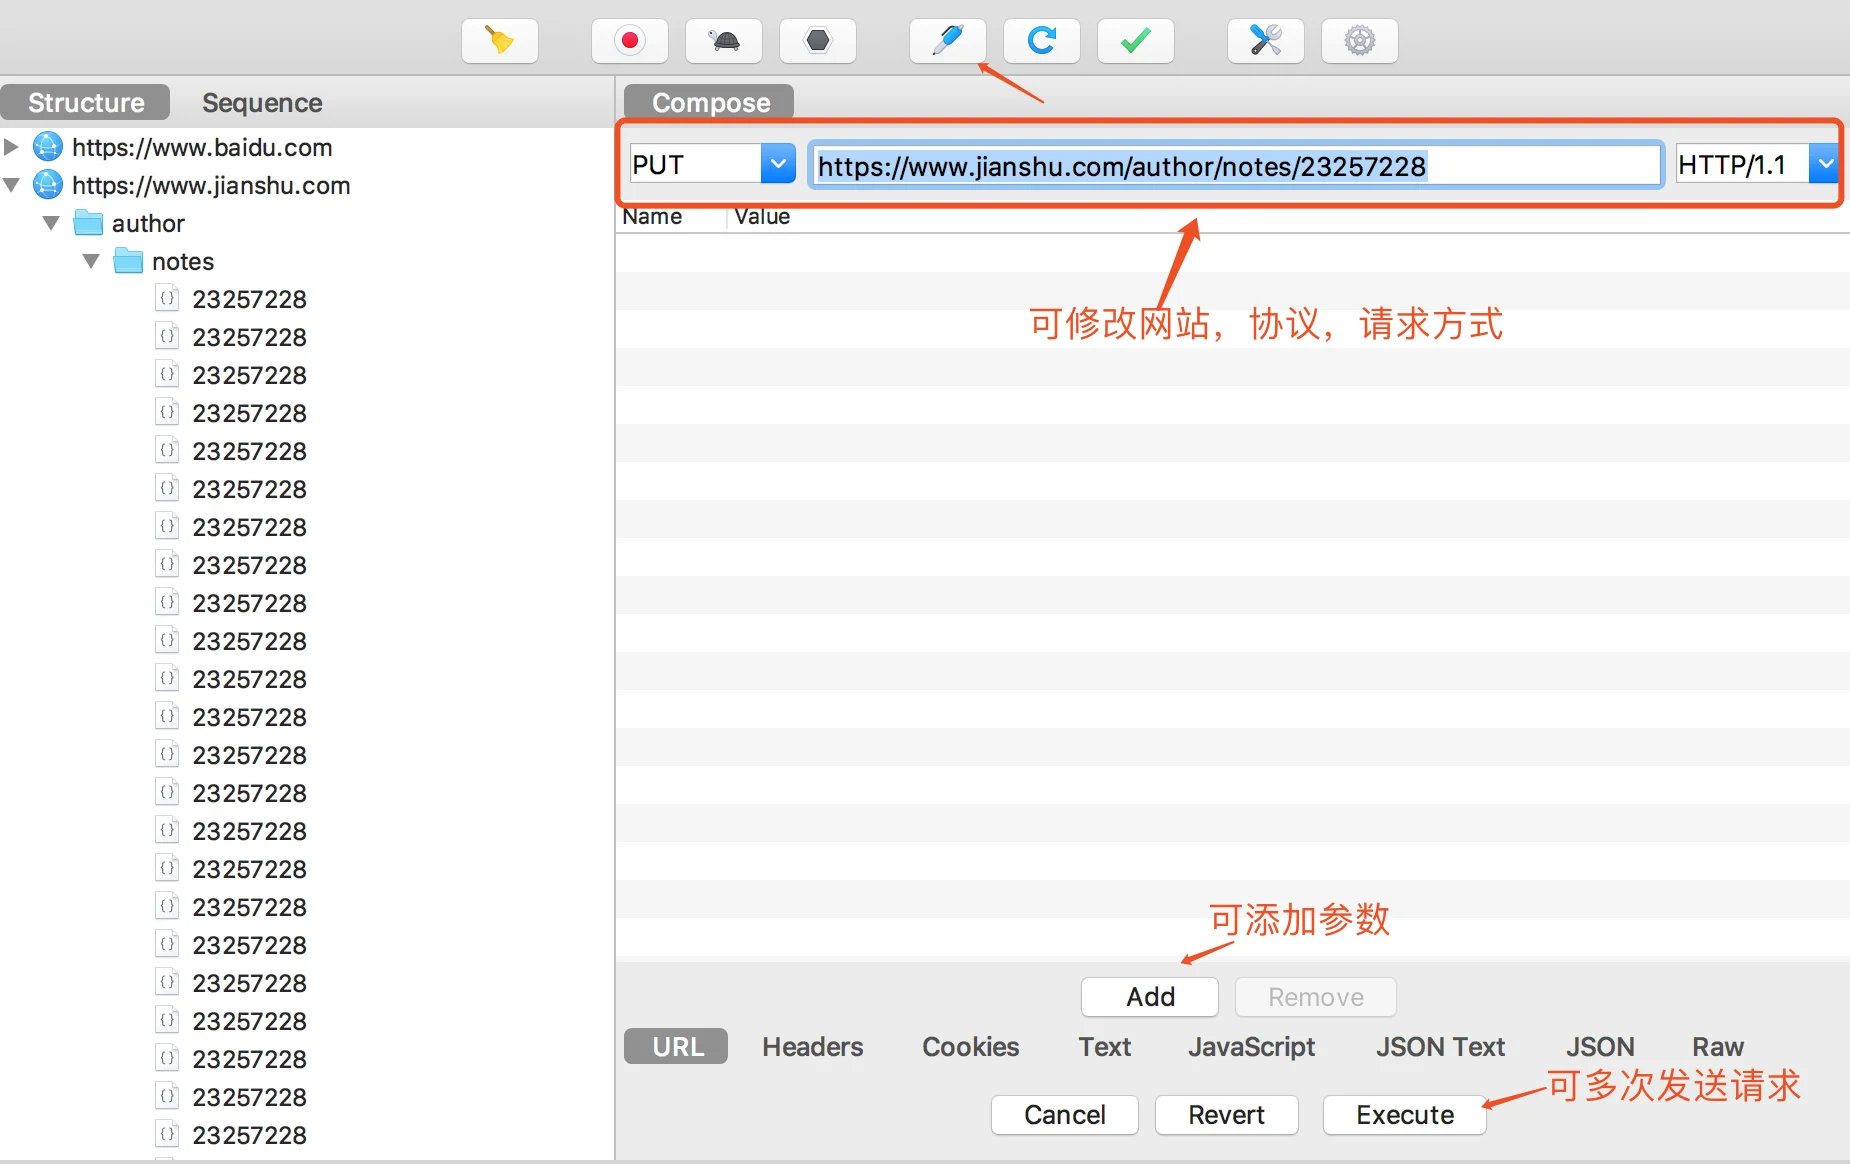Viewport: 1850px width, 1164px height.
Task: Collapse the notes folder
Action: click(91, 261)
